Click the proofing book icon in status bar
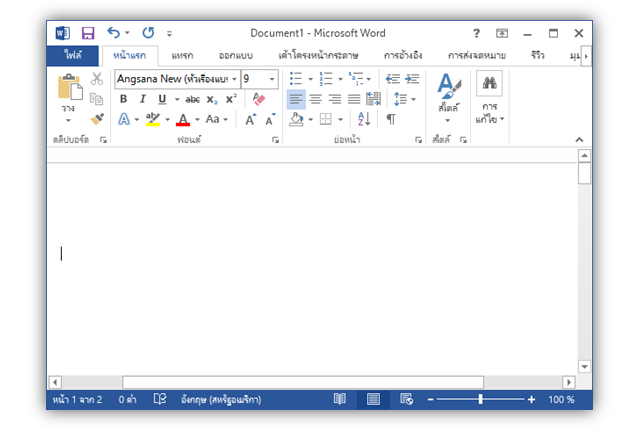643x434 pixels. [160, 399]
